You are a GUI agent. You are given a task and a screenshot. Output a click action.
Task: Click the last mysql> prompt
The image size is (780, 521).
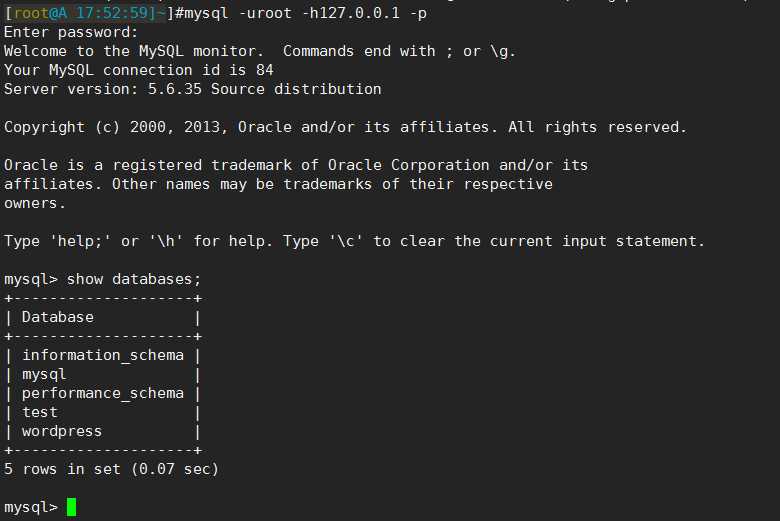[31, 507]
